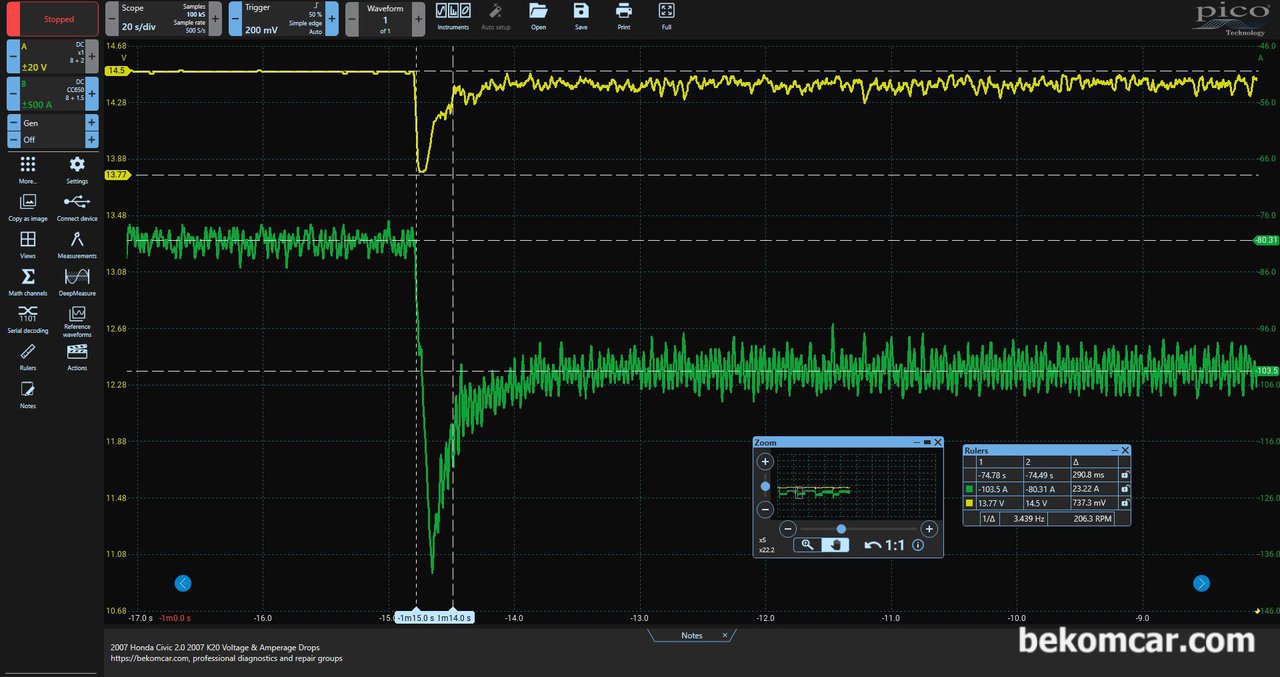The image size is (1280, 677).
Task: Decrease Channel A input range
Action: point(13,57)
